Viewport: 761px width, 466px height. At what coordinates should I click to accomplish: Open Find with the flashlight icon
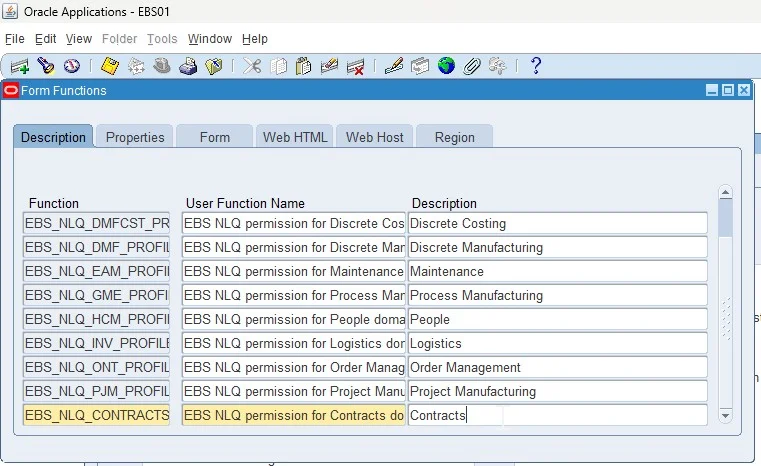click(x=46, y=66)
